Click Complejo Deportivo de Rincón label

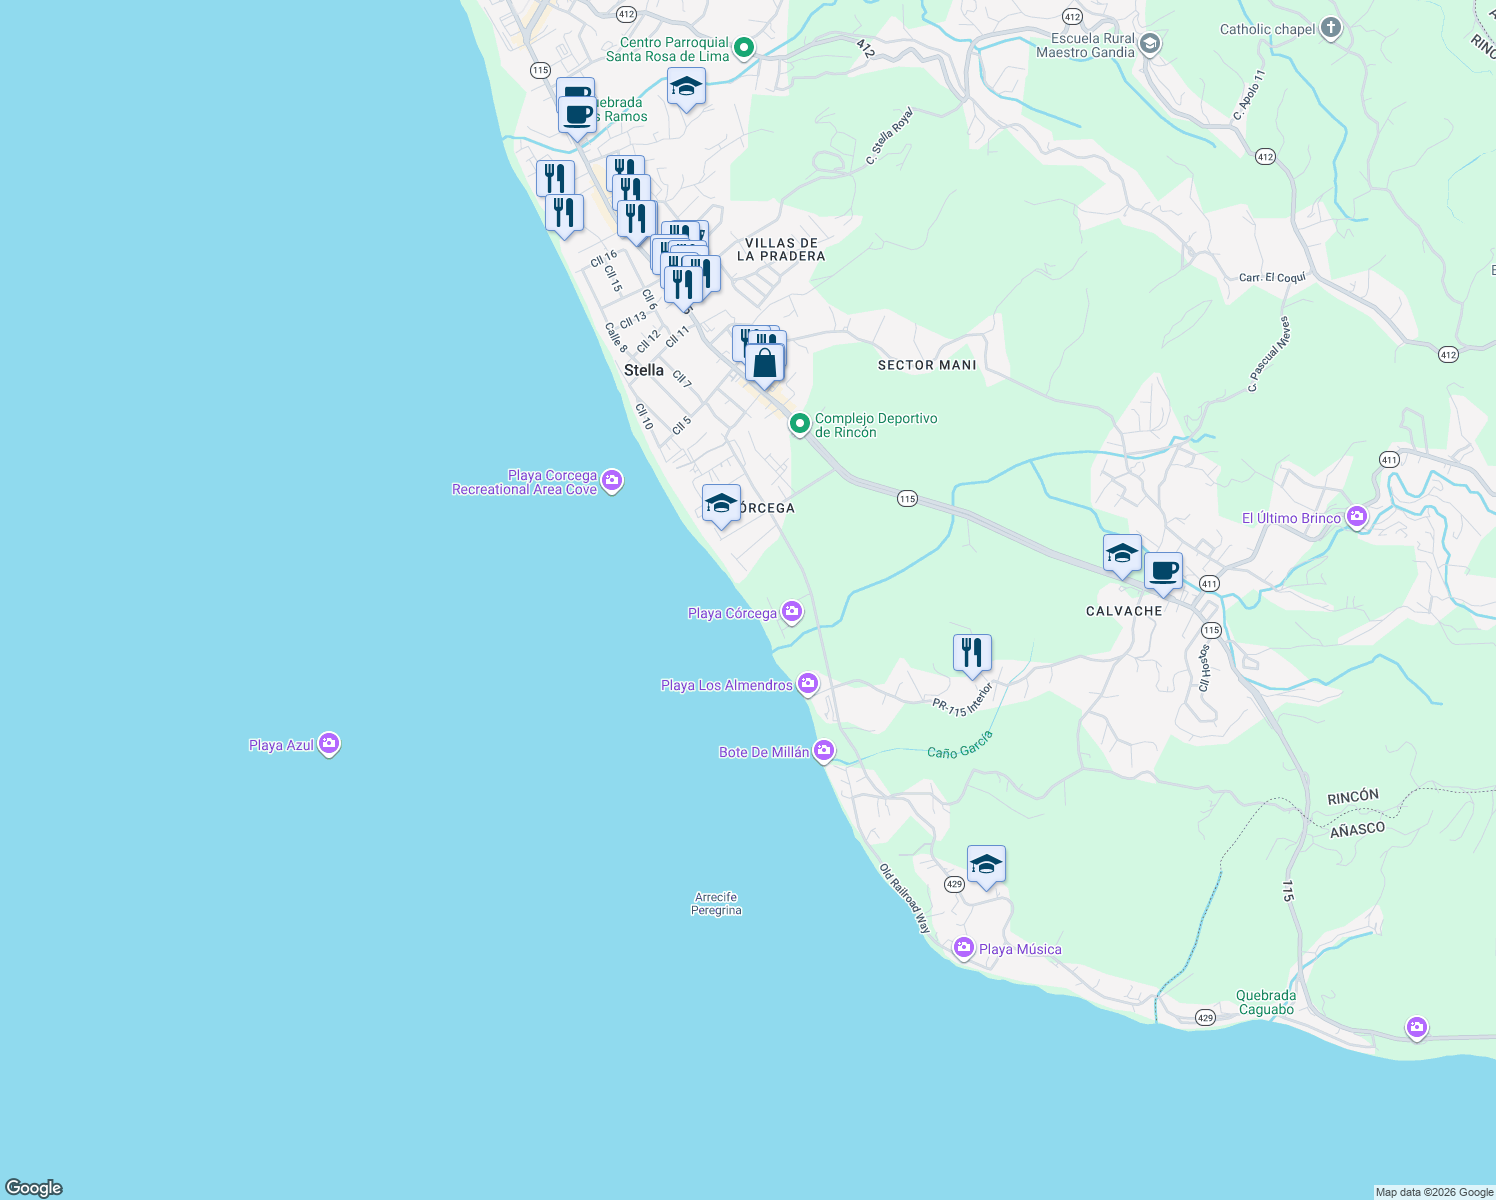876,425
